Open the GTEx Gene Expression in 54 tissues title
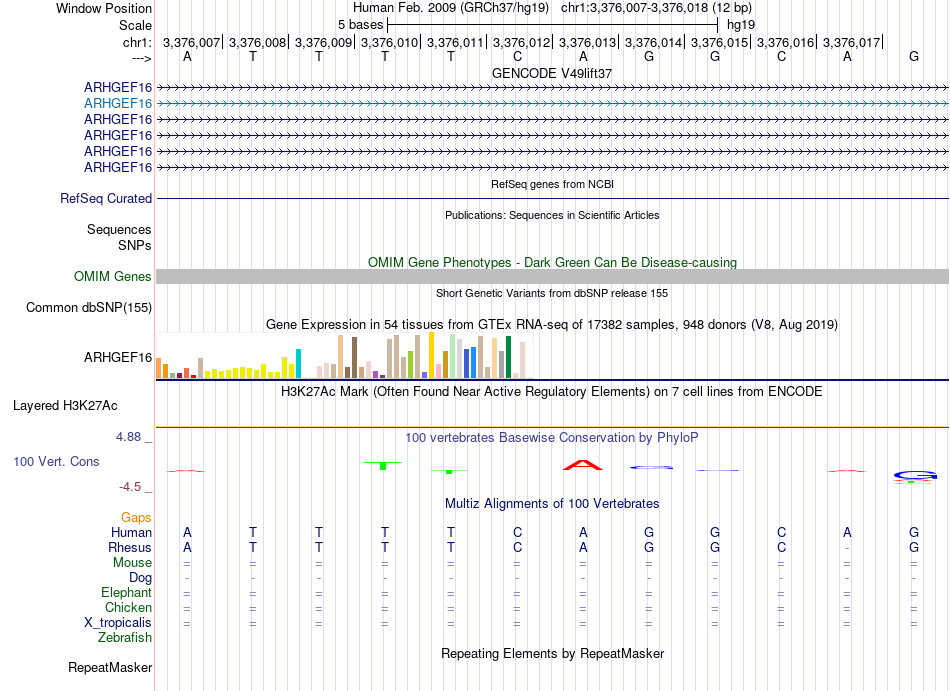 click(552, 325)
